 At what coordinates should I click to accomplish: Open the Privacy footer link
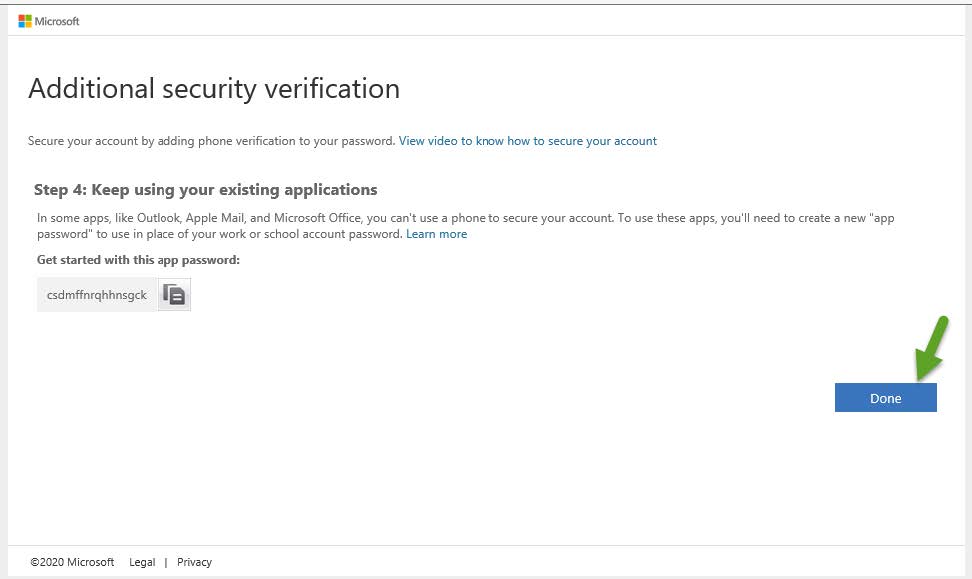click(194, 562)
